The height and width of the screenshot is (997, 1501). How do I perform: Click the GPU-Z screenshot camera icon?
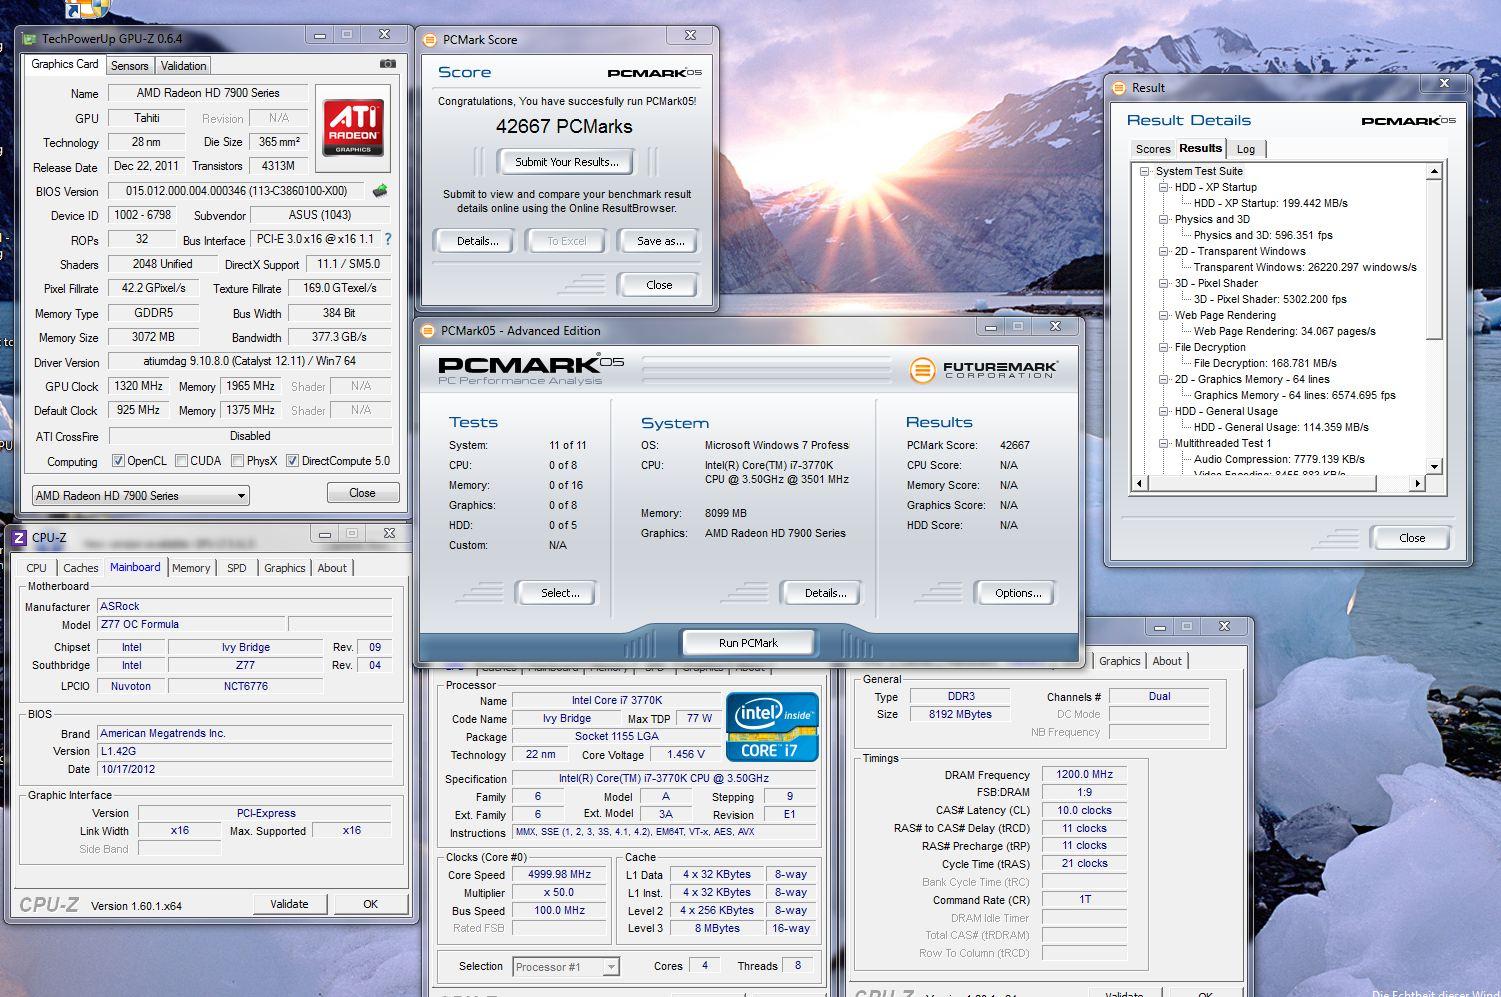pos(387,64)
